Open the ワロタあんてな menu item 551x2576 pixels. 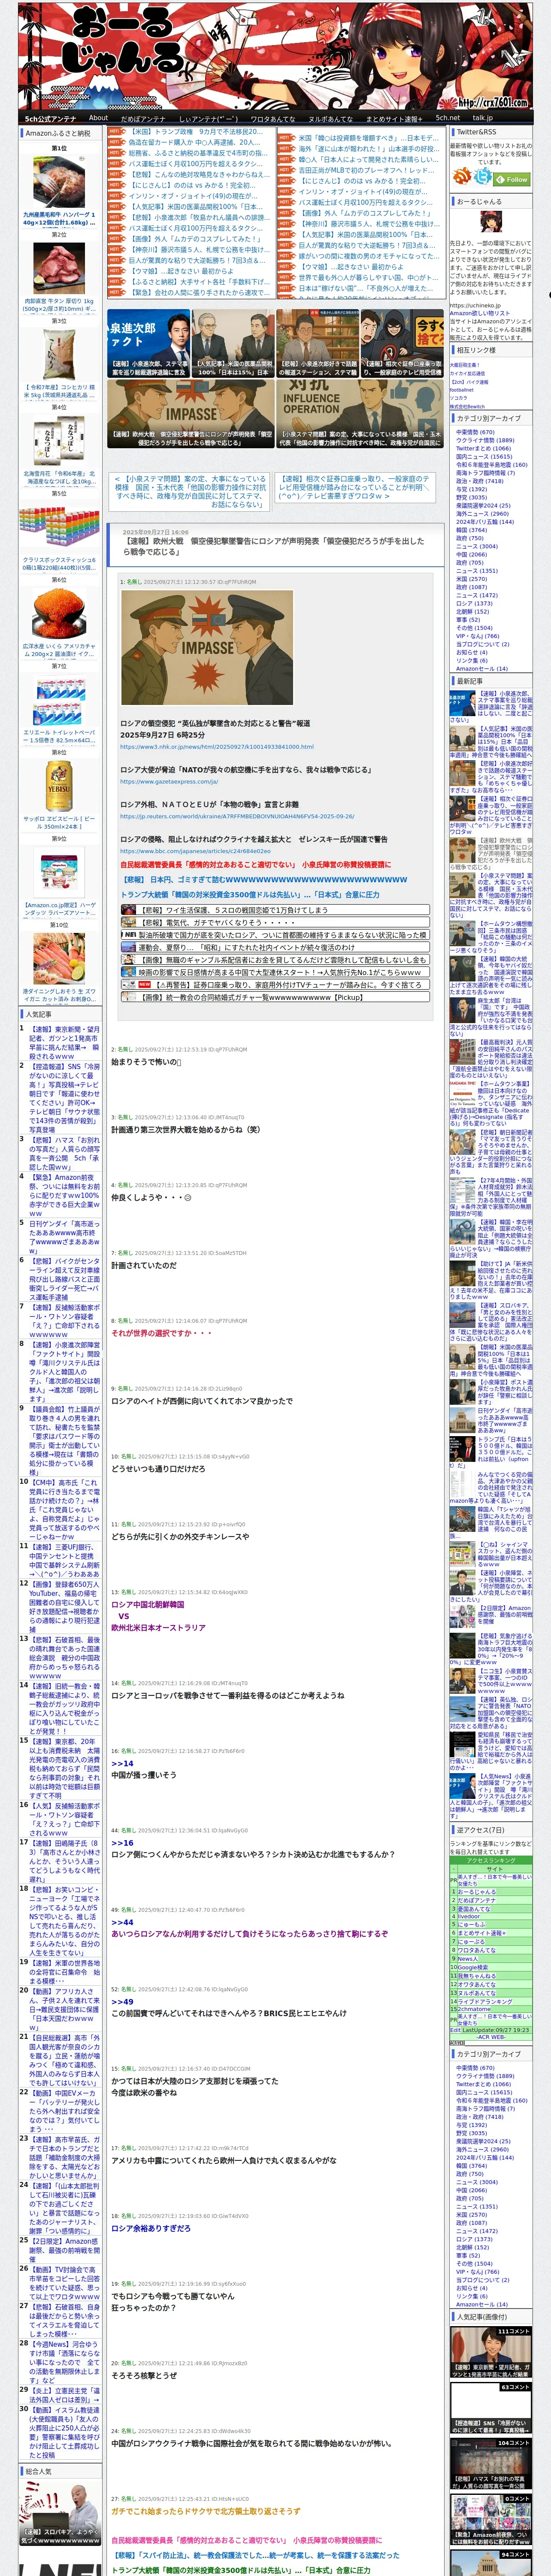[x=272, y=118]
